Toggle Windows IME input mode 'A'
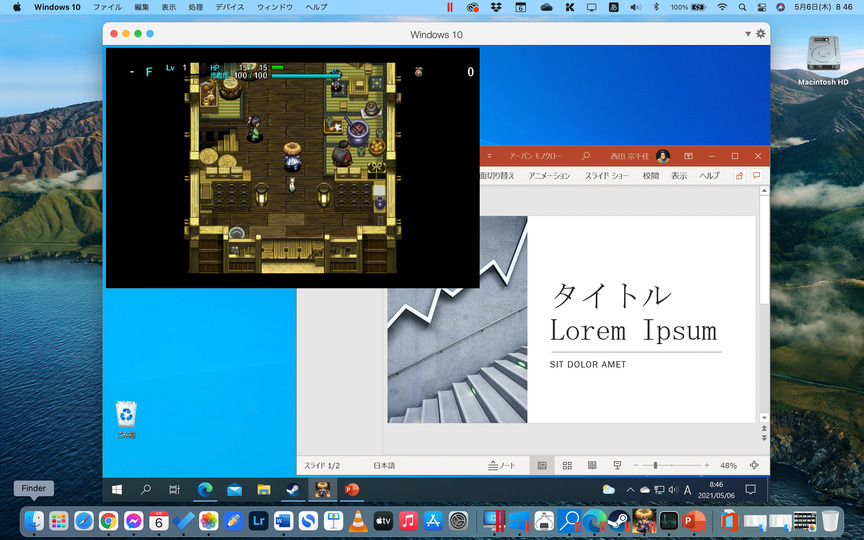 (687, 489)
